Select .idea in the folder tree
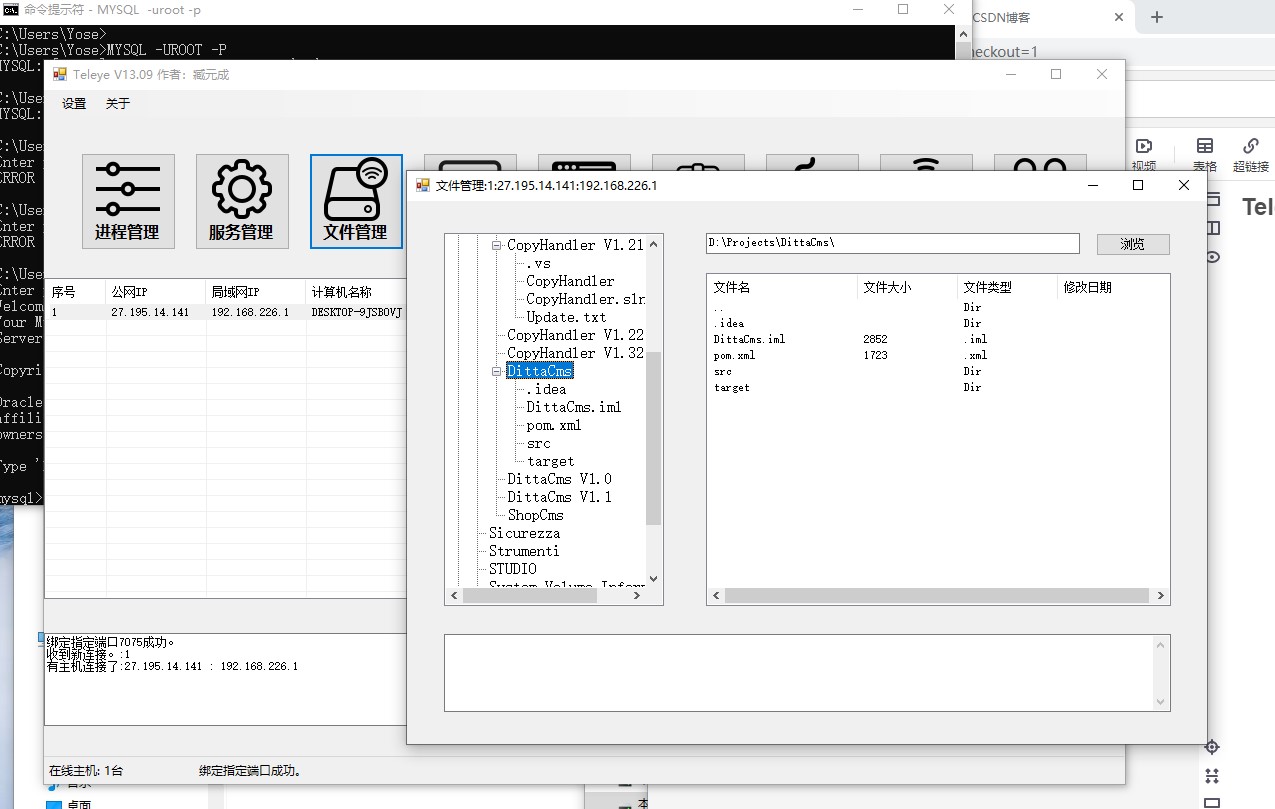Image resolution: width=1275 pixels, height=809 pixels. point(546,389)
